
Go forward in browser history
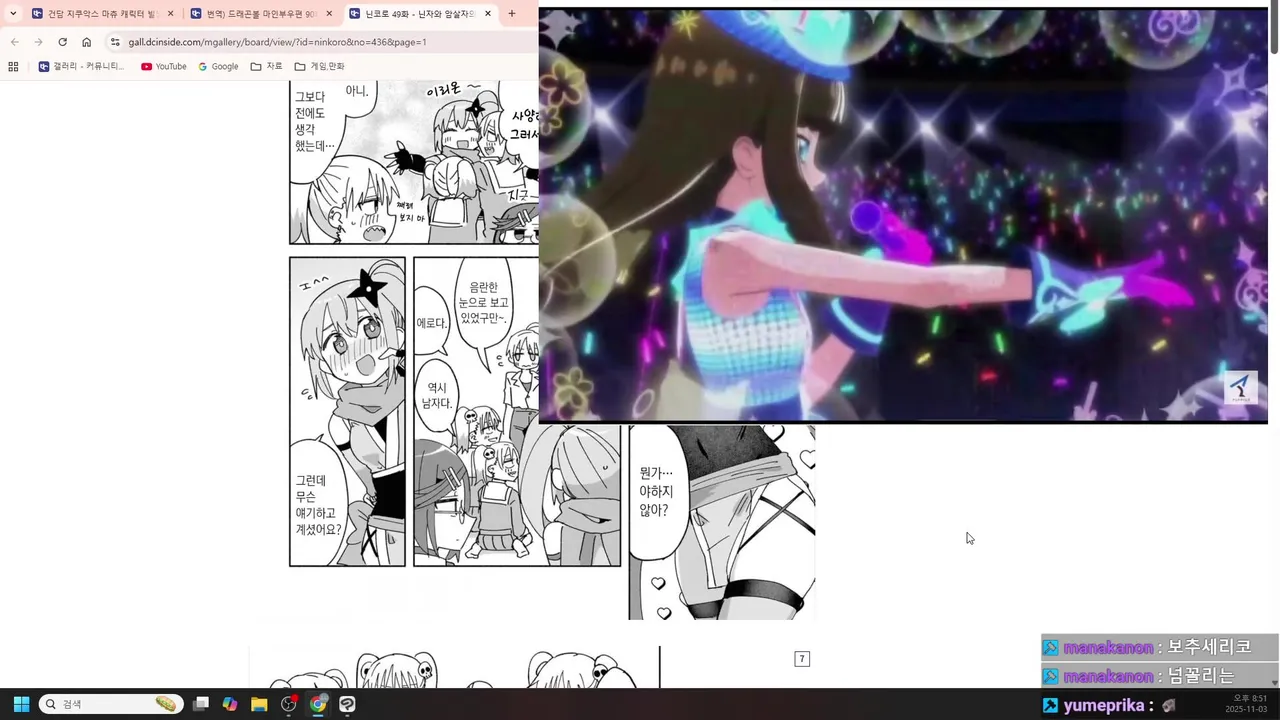pyautogui.click(x=38, y=42)
